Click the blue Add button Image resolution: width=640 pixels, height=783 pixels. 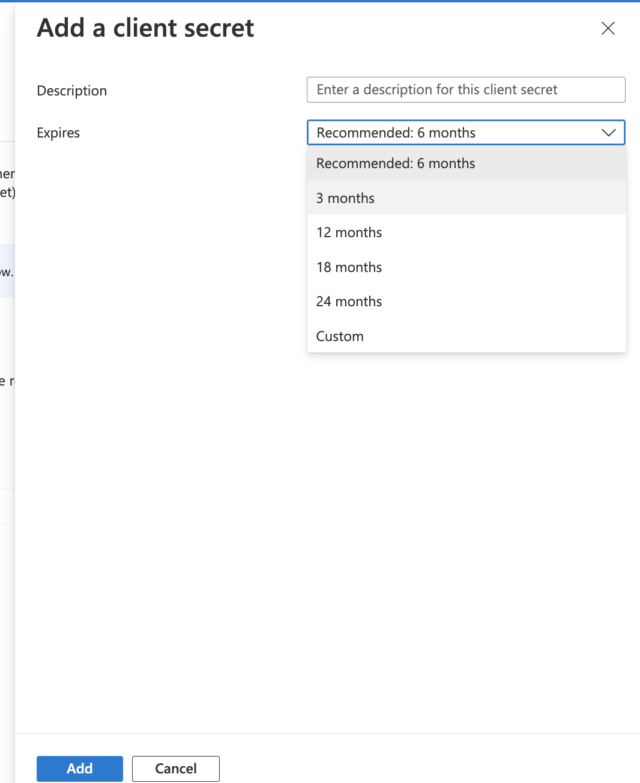click(x=79, y=769)
